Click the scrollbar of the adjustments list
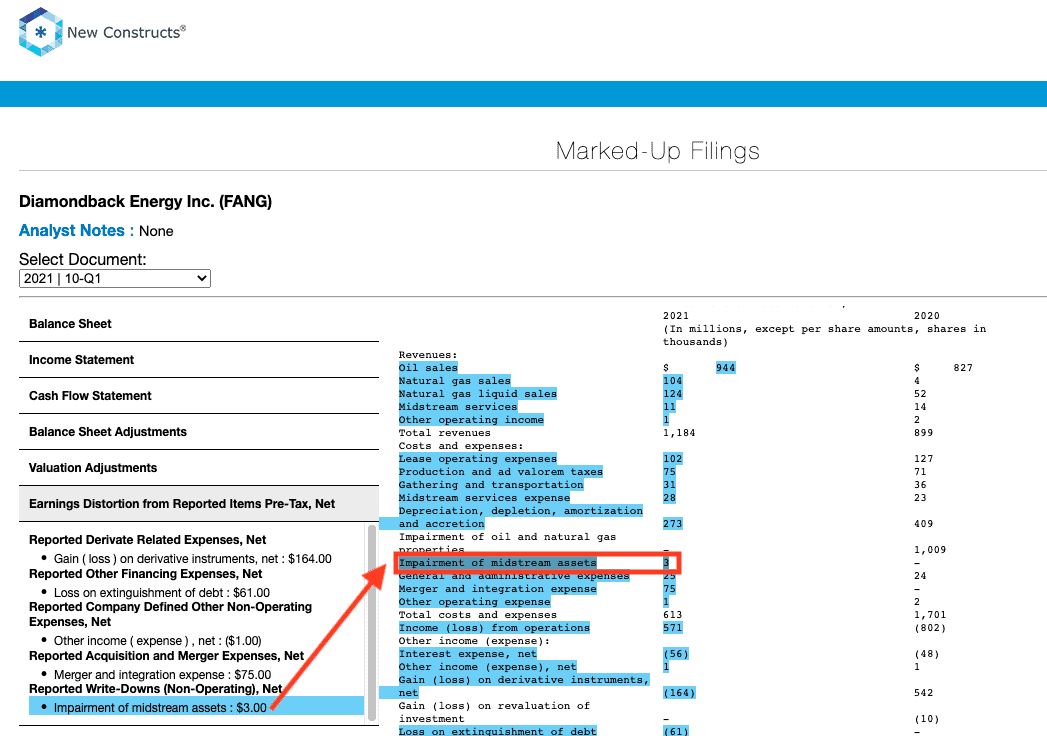Image resolution: width=1047 pixels, height=736 pixels. 372,622
